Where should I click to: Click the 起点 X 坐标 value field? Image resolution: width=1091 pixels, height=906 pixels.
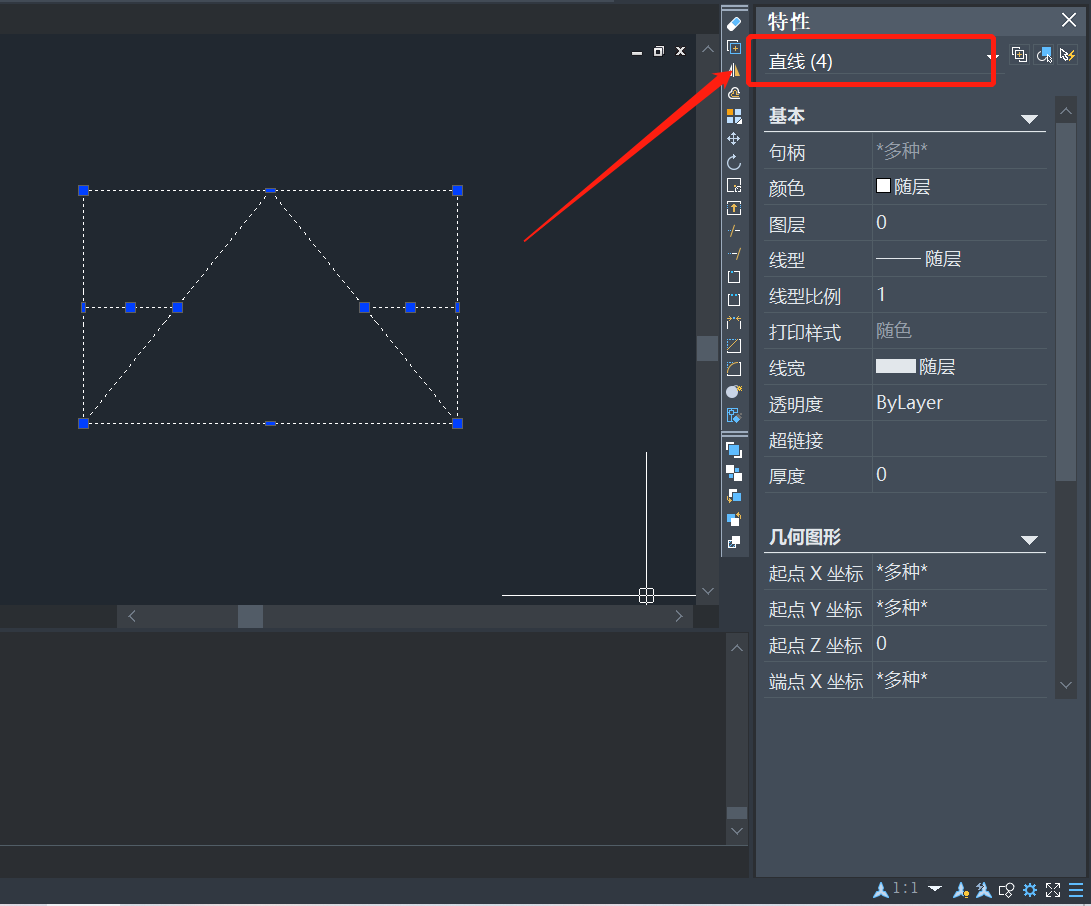(x=959, y=573)
